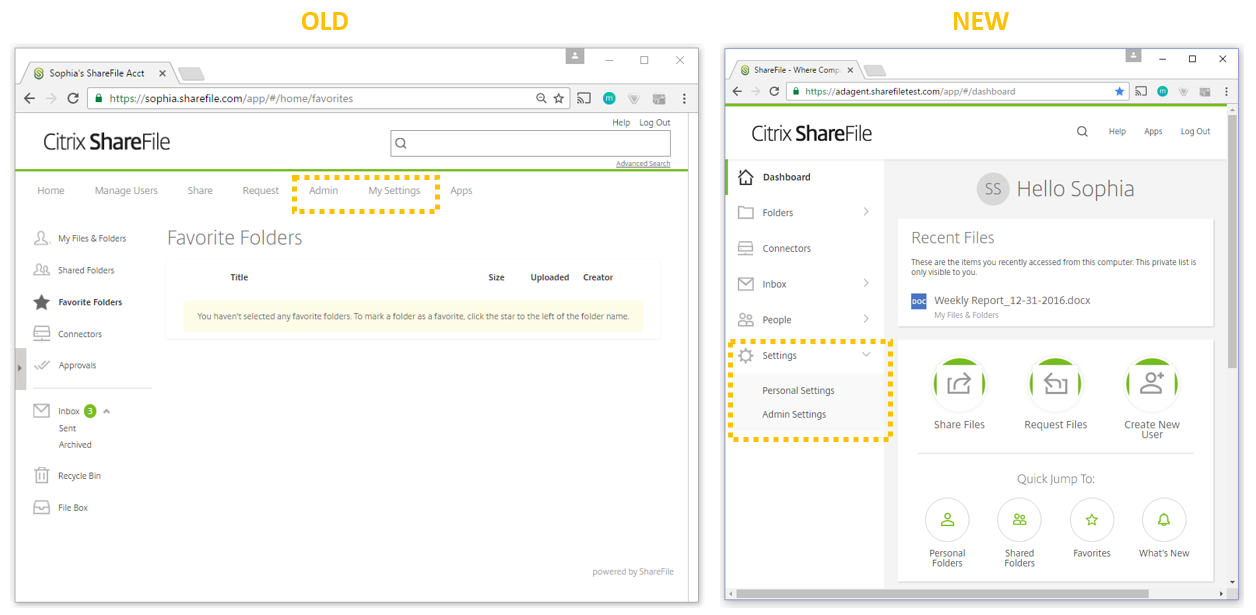Select the Dashboard home icon
The height and width of the screenshot is (615, 1256).
click(747, 176)
